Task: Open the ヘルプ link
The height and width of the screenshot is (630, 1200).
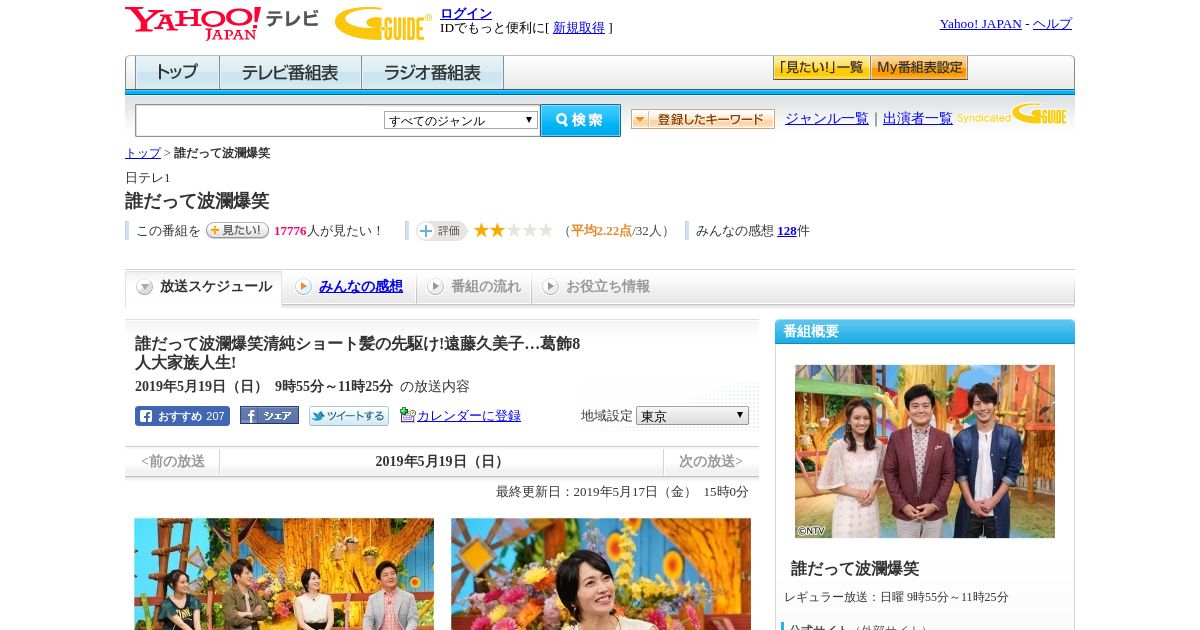Action: 1052,24
